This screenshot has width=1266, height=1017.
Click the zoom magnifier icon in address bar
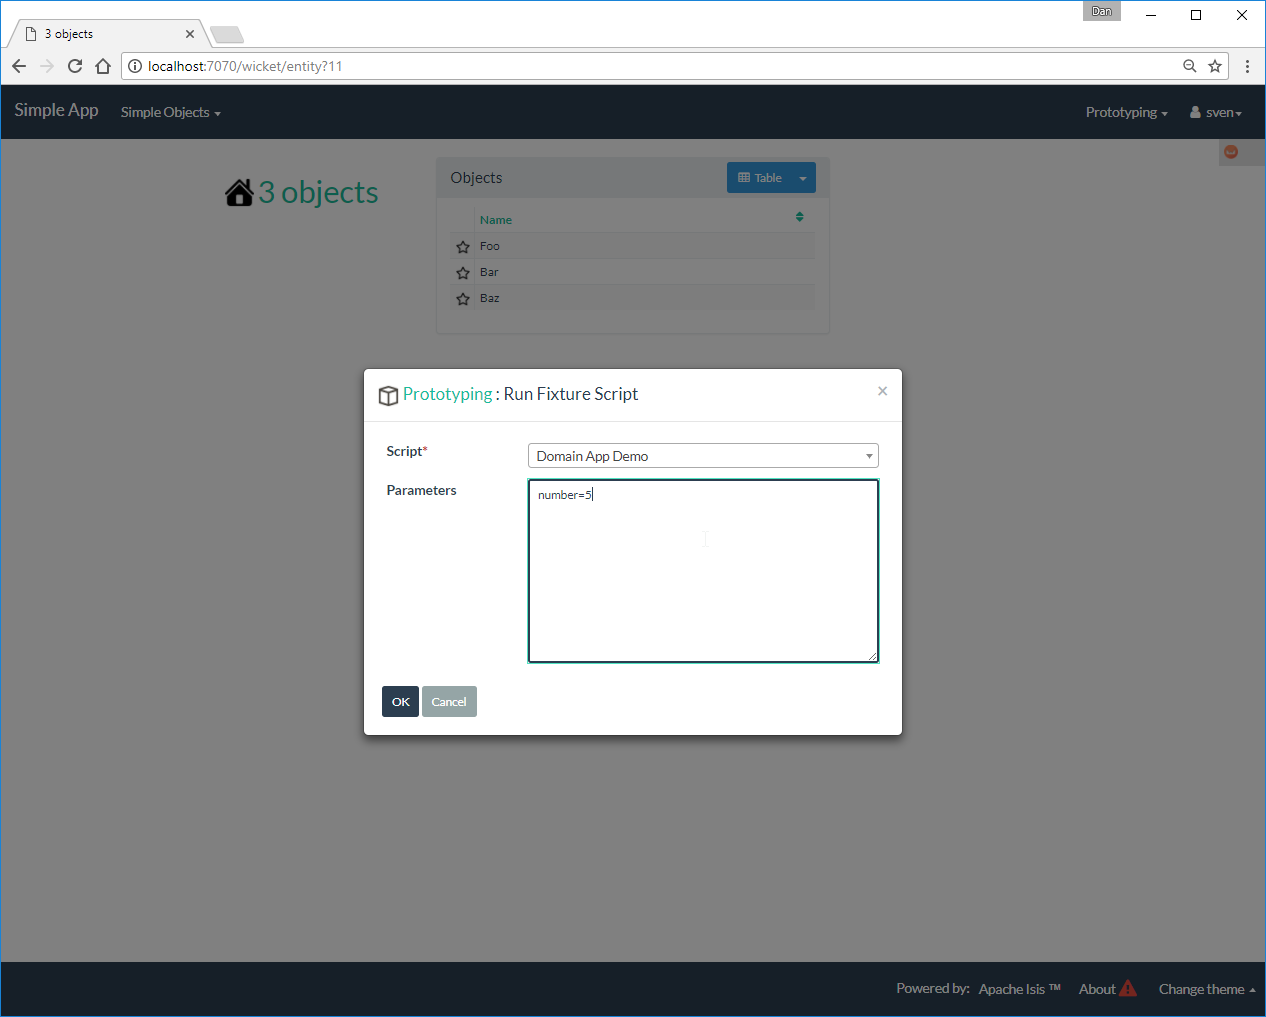(1189, 66)
